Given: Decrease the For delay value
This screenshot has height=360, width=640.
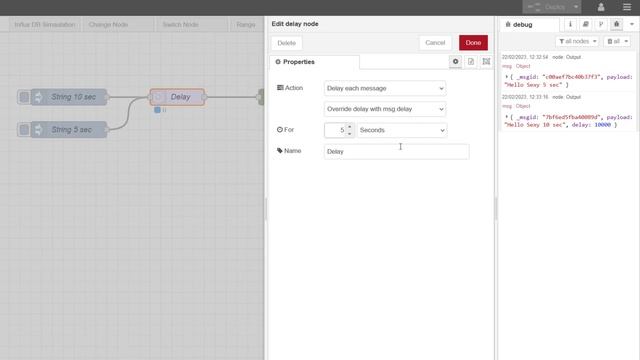Looking at the screenshot, I should [349, 133].
